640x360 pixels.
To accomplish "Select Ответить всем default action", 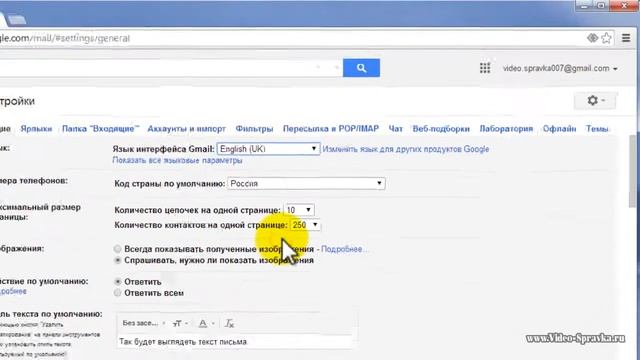I will pyautogui.click(x=118, y=293).
